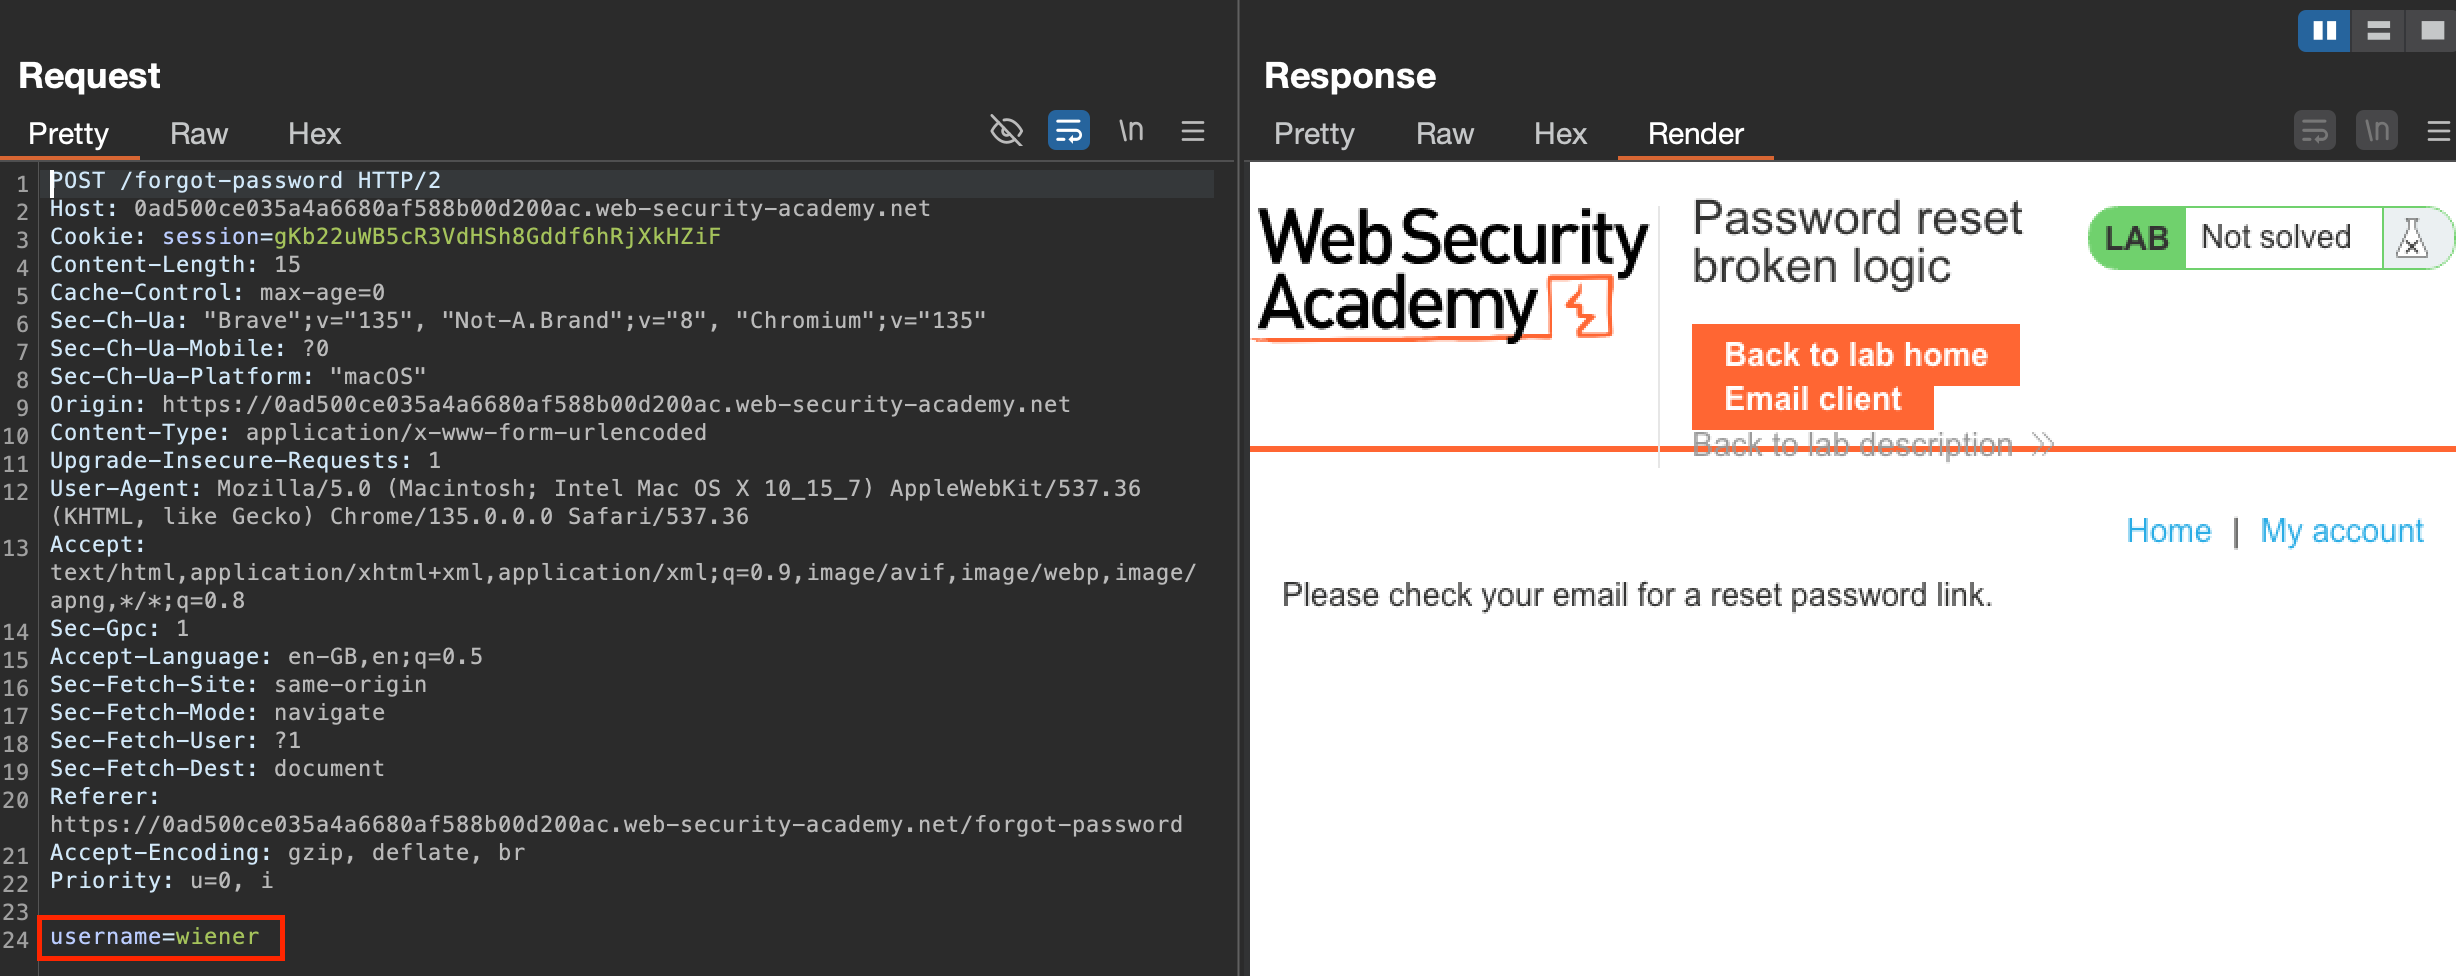Select side-by-side split layout icon
This screenshot has height=976, width=2456.
(x=2324, y=31)
